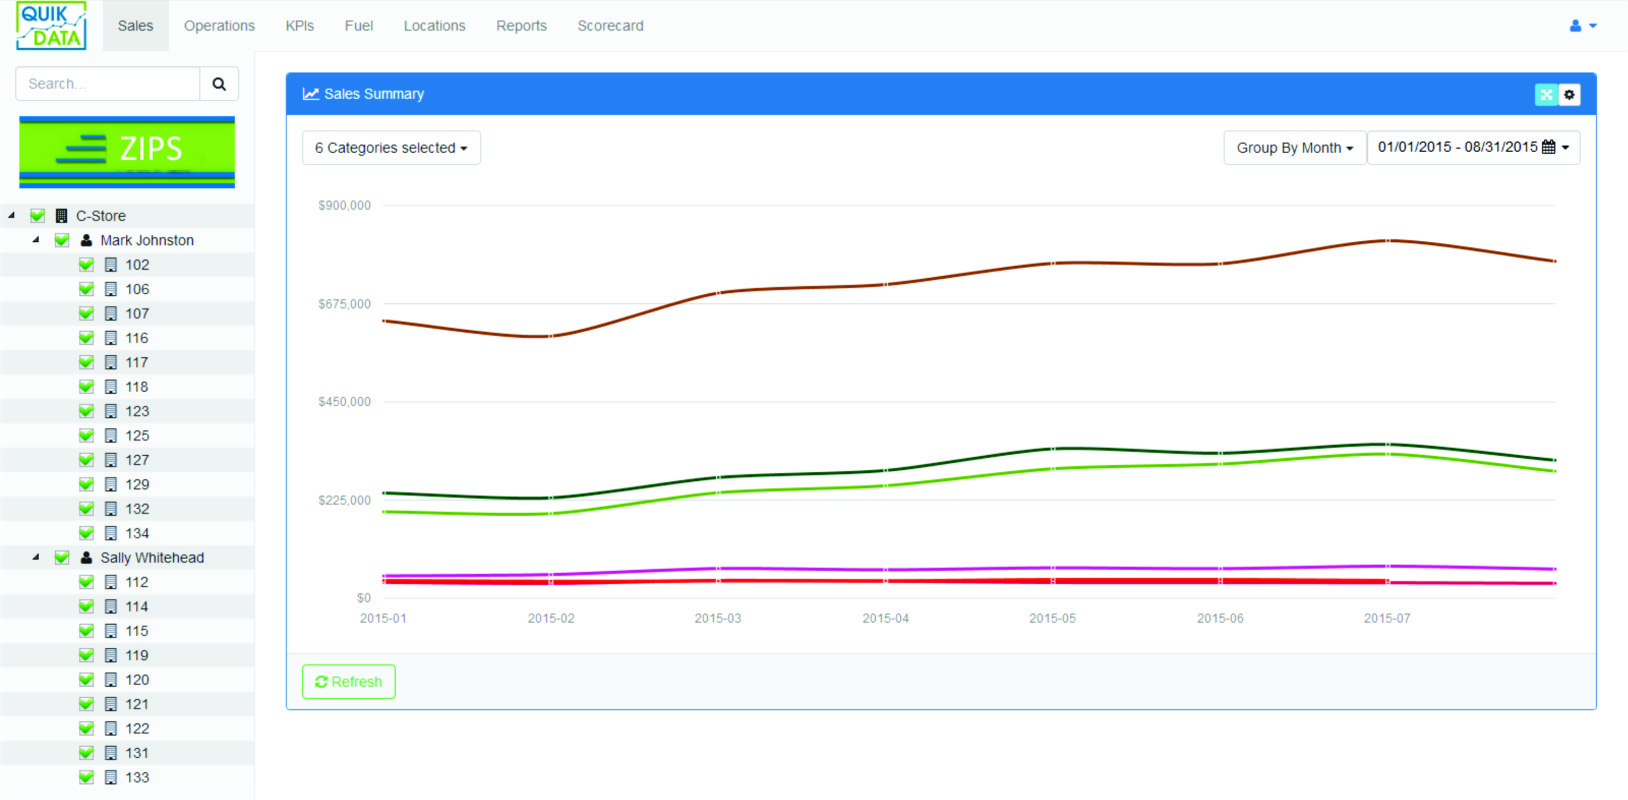Toggle the checkbox for store 121
1628x800 pixels.
click(87, 704)
